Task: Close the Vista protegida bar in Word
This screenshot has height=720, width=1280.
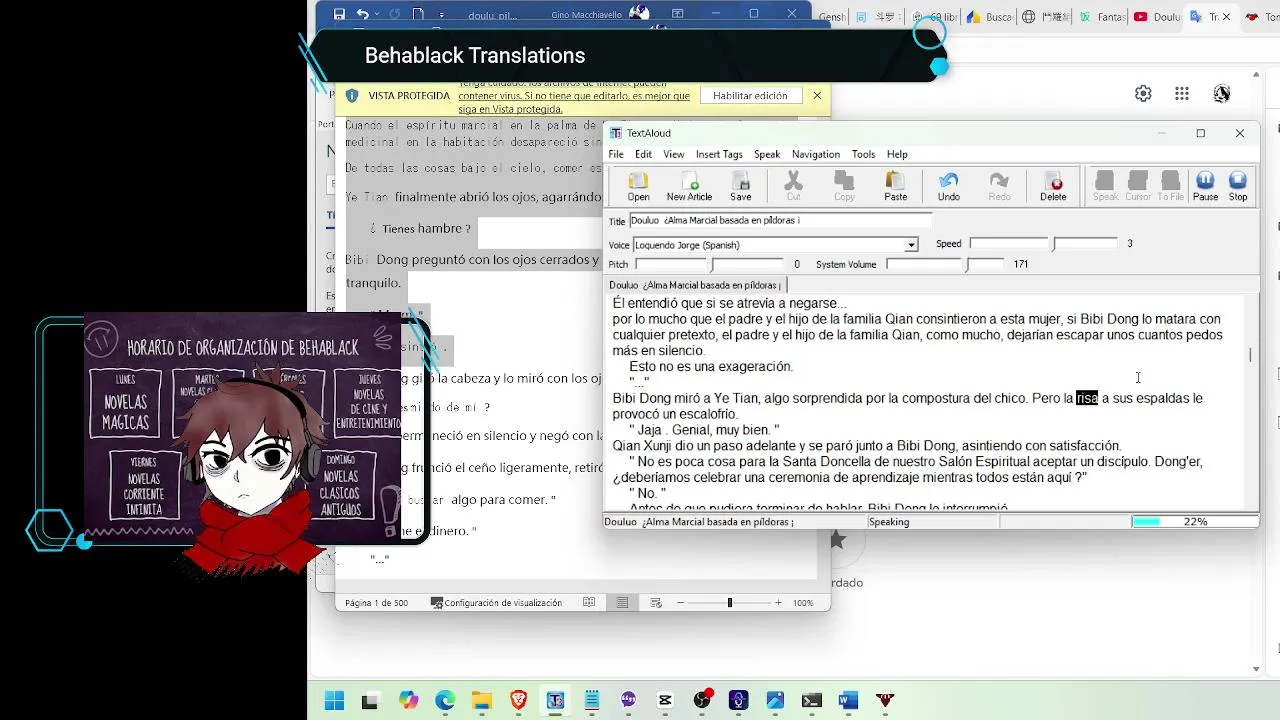Action: coord(817,96)
